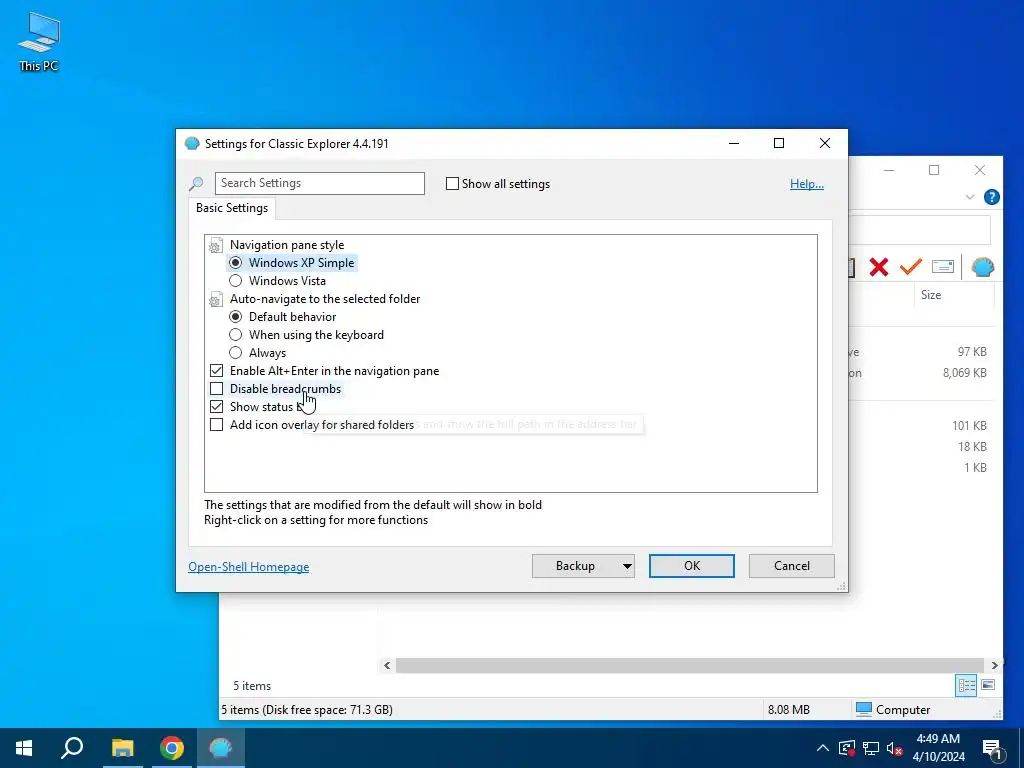Launch Google Chrome from the taskbar
Screen dimensions: 1024x768
[x=172, y=748]
